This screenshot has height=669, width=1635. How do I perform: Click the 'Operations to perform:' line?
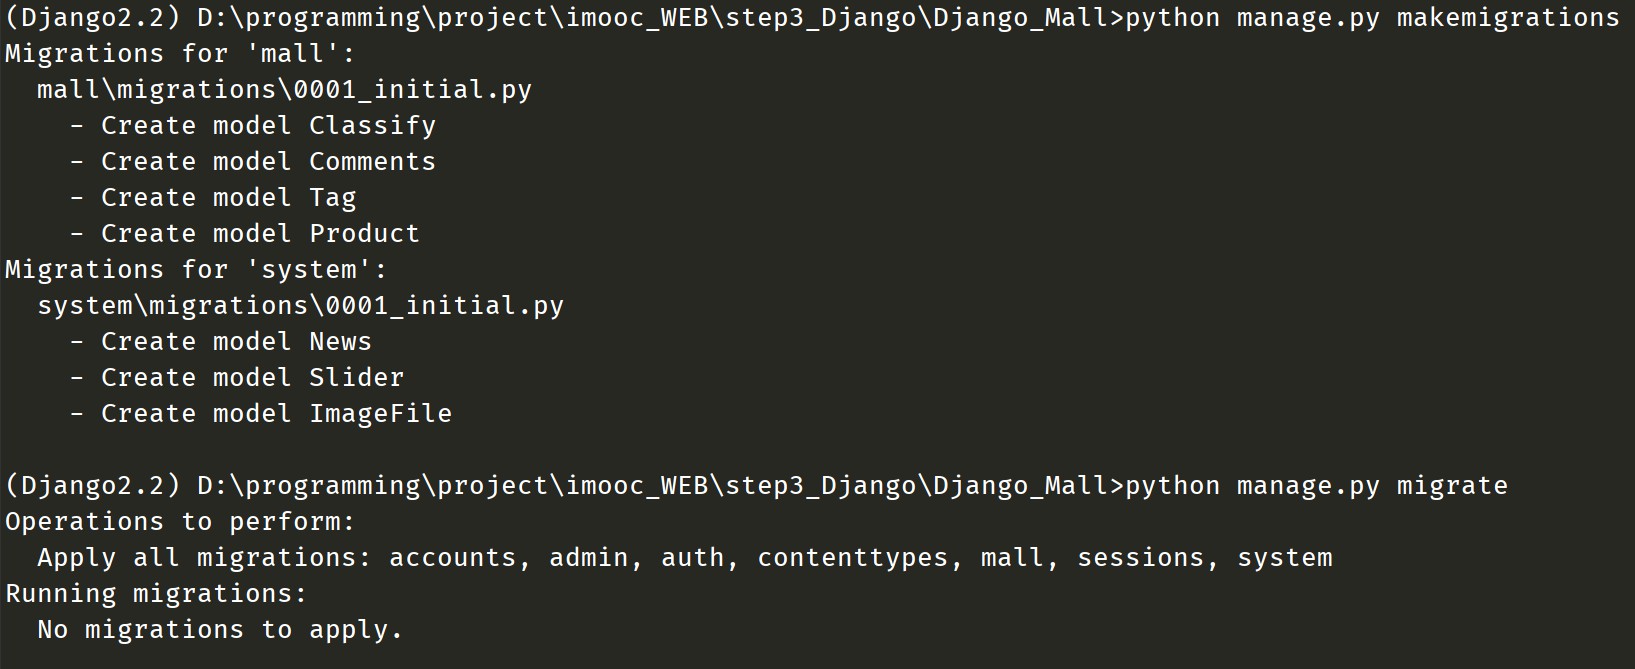click(180, 522)
